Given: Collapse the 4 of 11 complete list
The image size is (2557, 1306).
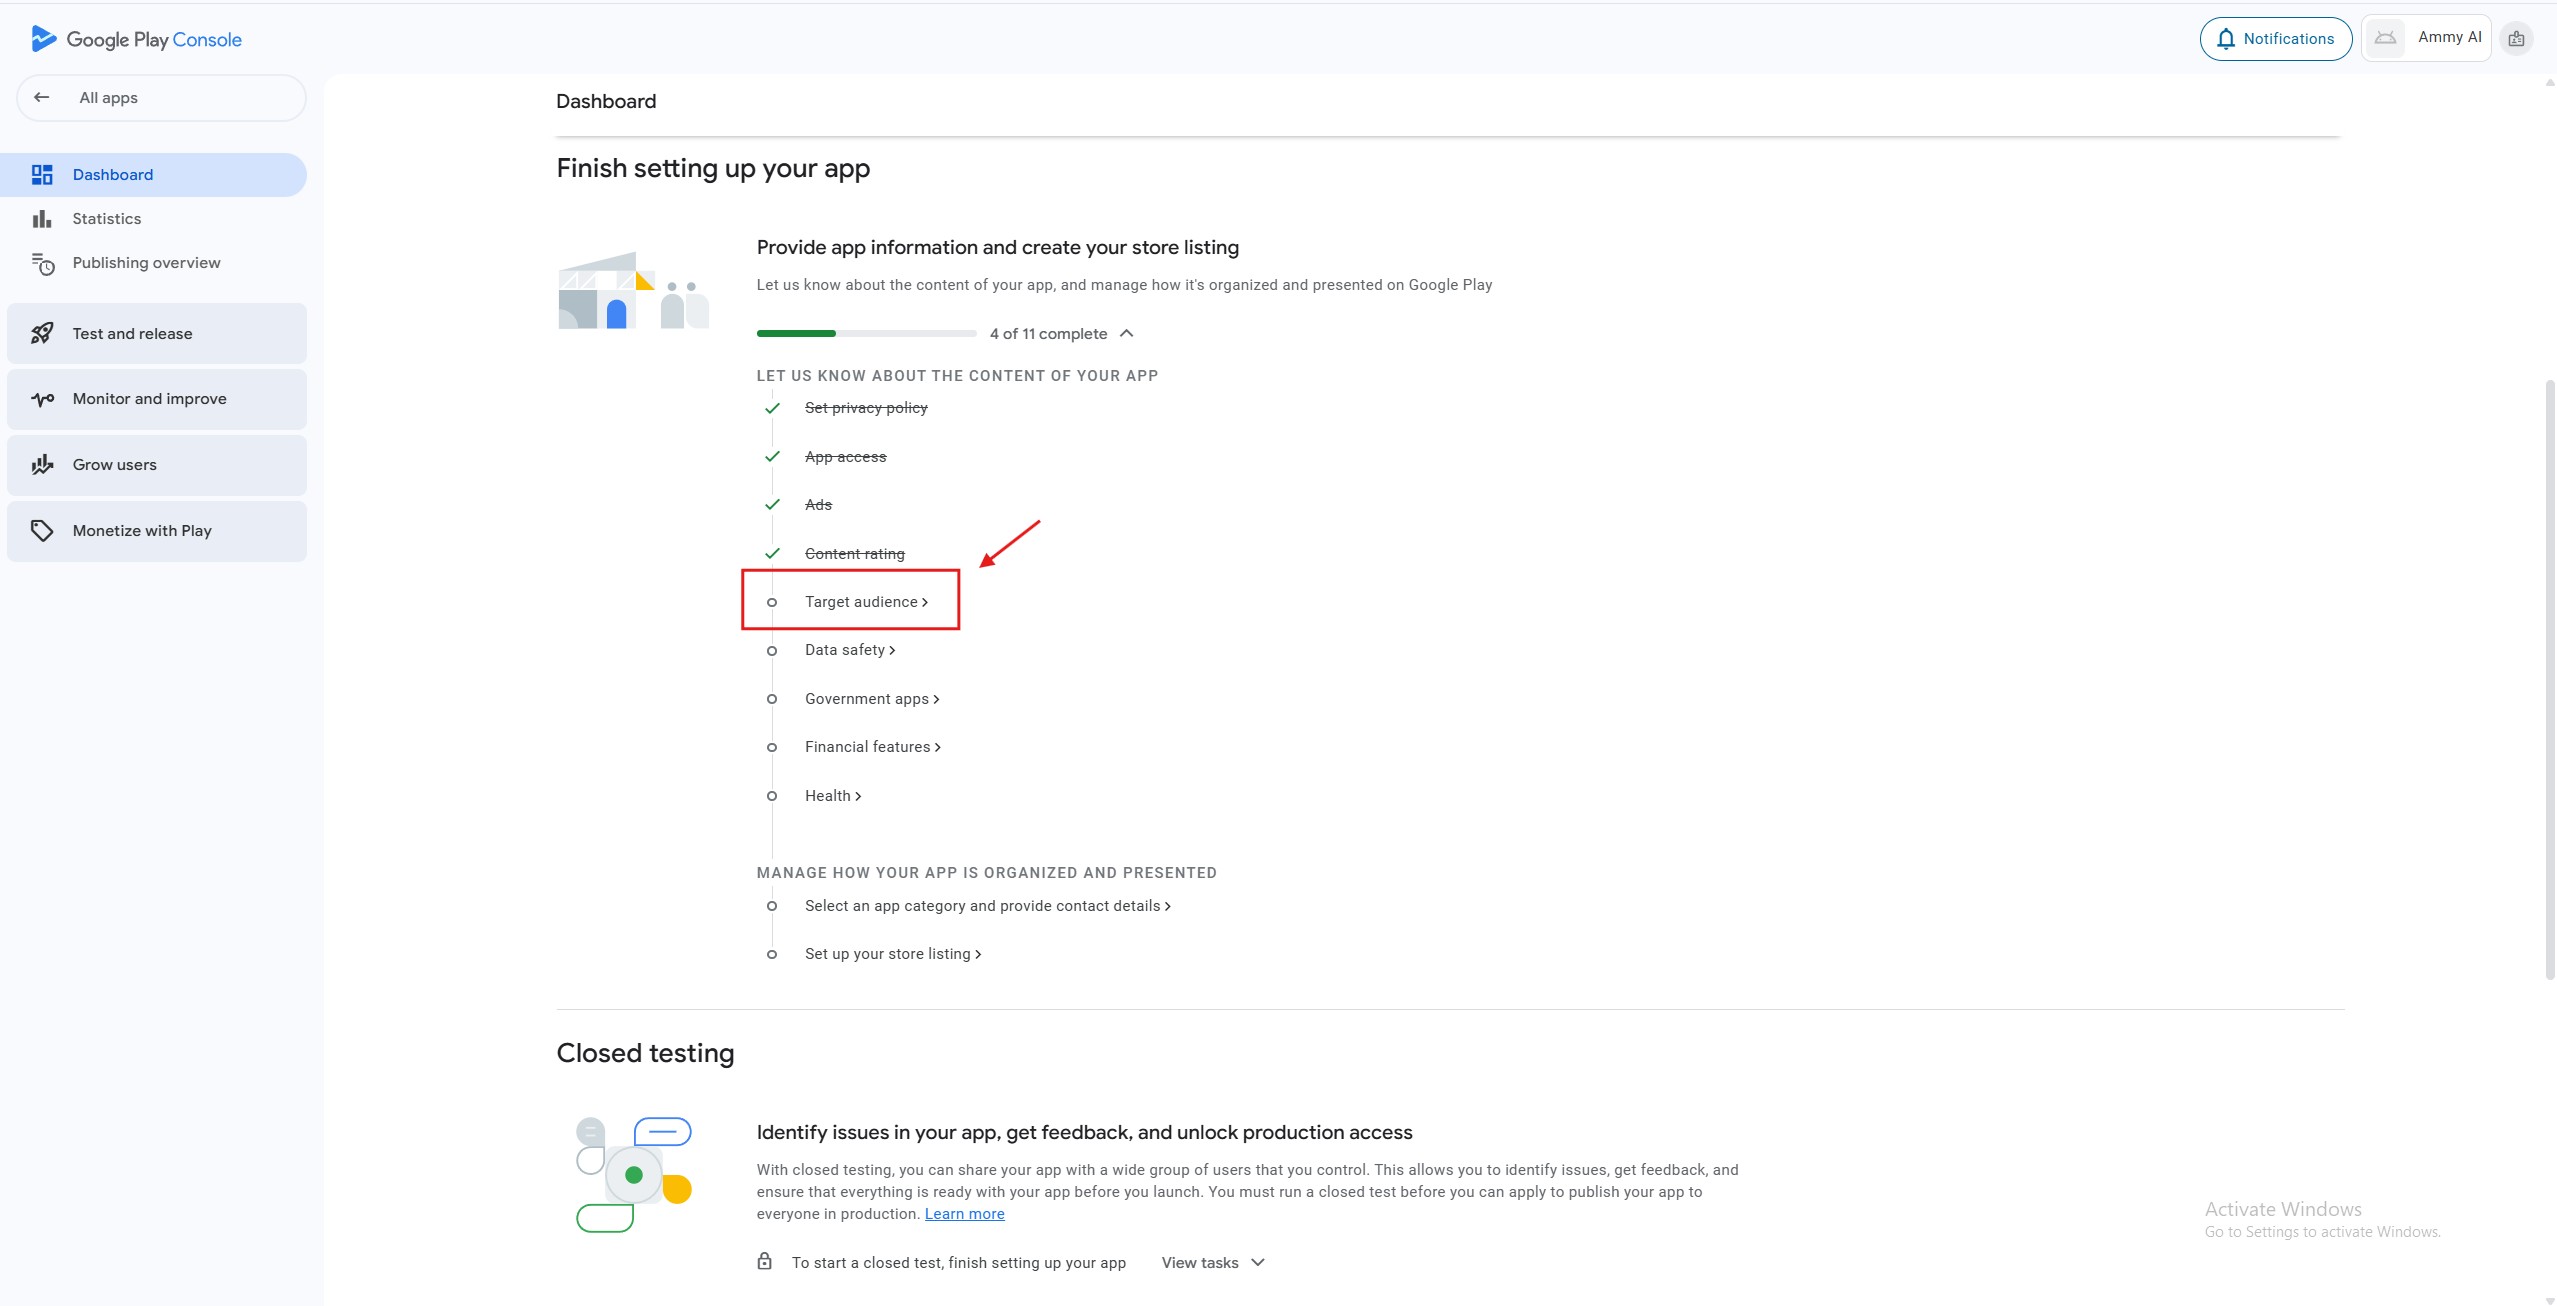Looking at the screenshot, I should pos(1127,334).
